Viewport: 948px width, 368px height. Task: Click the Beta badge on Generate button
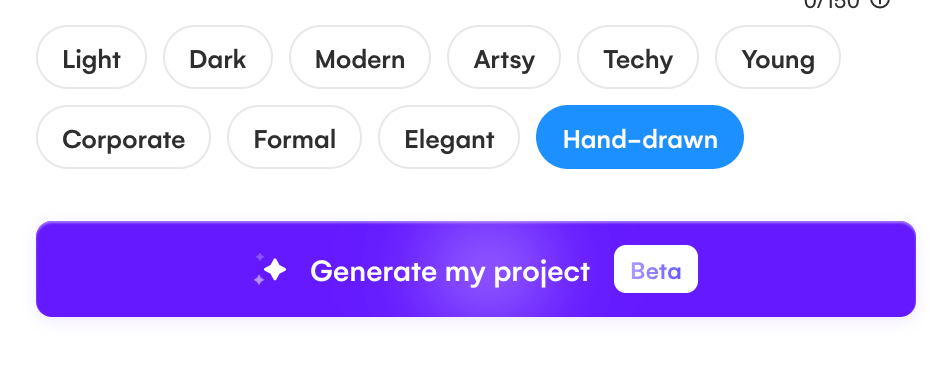pos(655,270)
